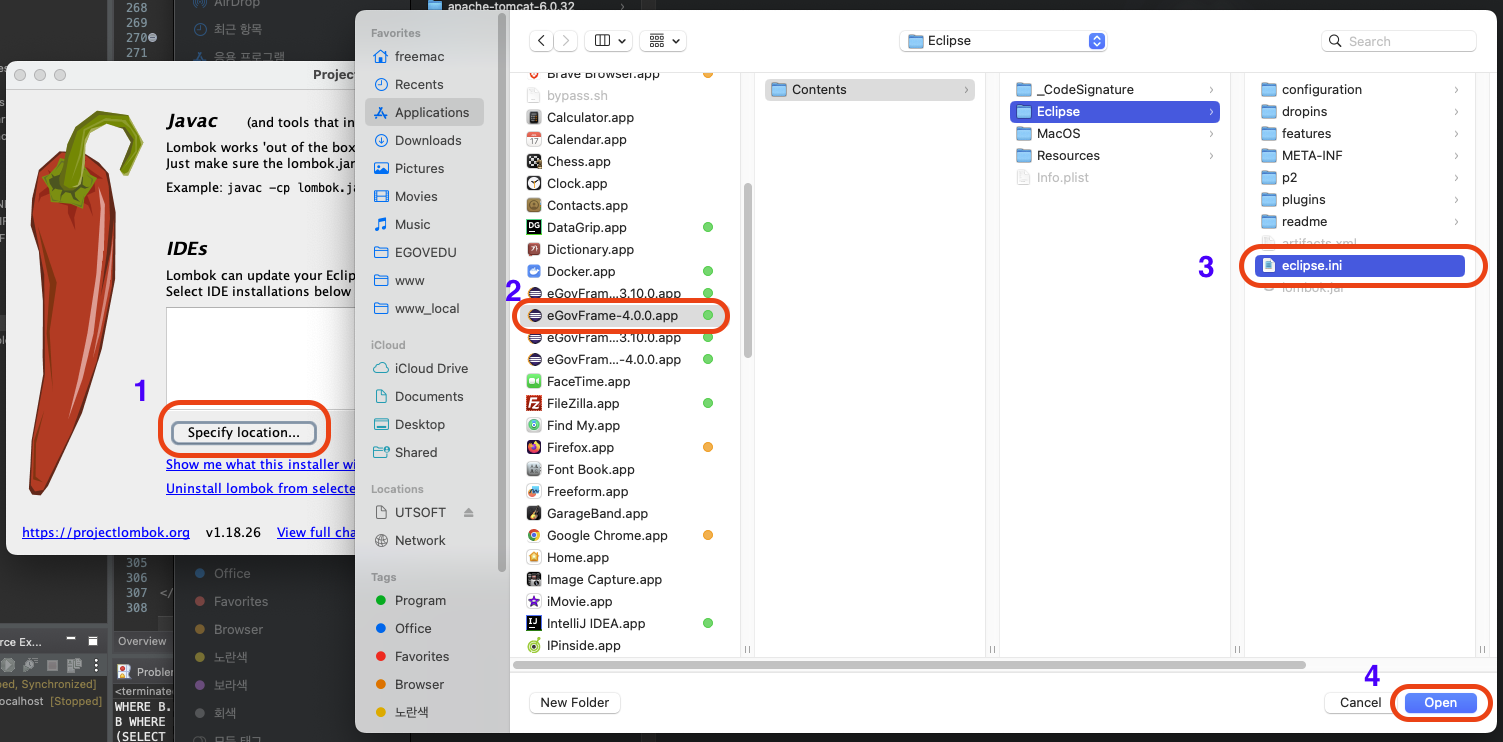This screenshot has height=742, width=1503.
Task: Click the Search field
Action: [1399, 41]
